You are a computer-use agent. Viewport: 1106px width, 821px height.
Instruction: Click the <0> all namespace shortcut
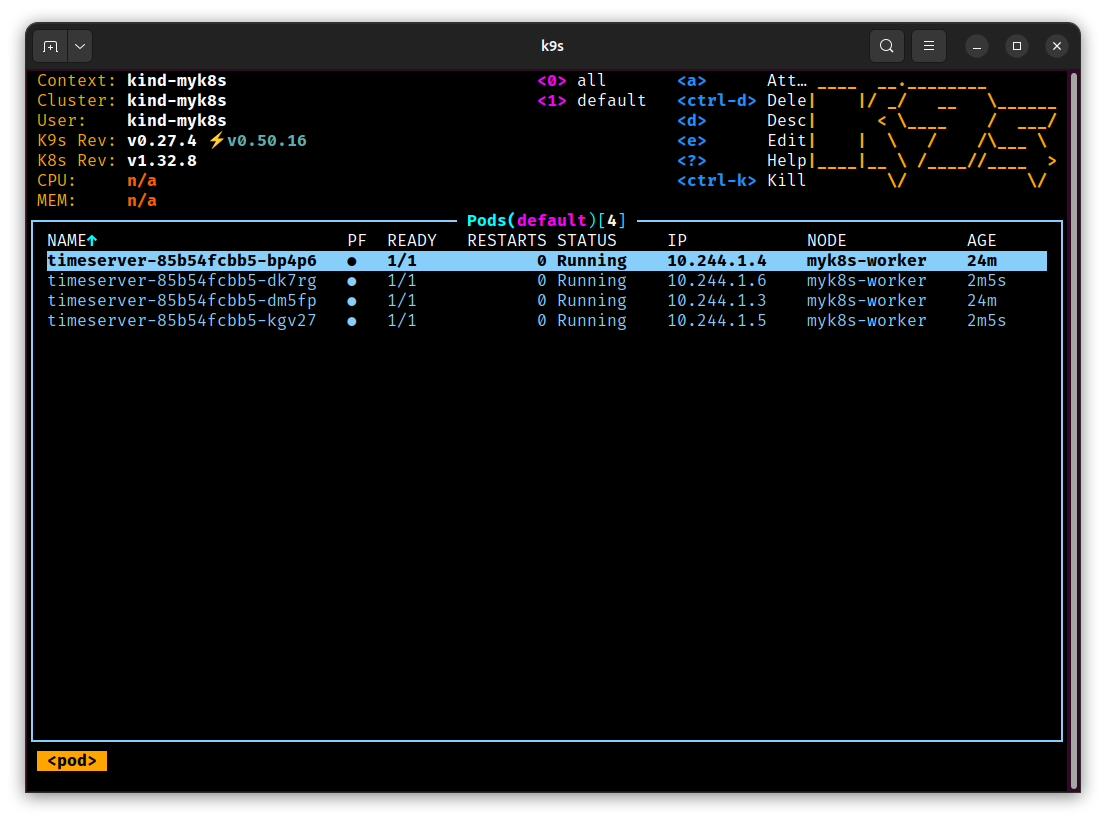[571, 80]
